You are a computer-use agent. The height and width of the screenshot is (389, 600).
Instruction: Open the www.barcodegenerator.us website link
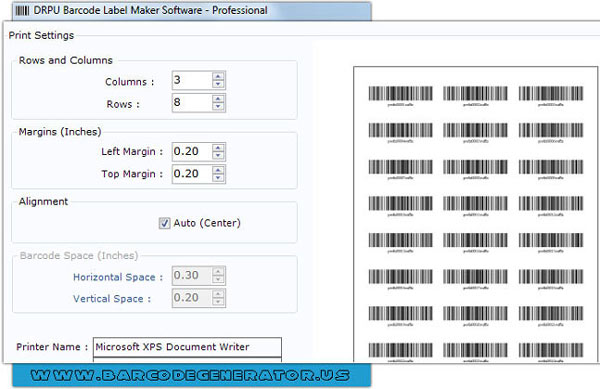click(190, 375)
